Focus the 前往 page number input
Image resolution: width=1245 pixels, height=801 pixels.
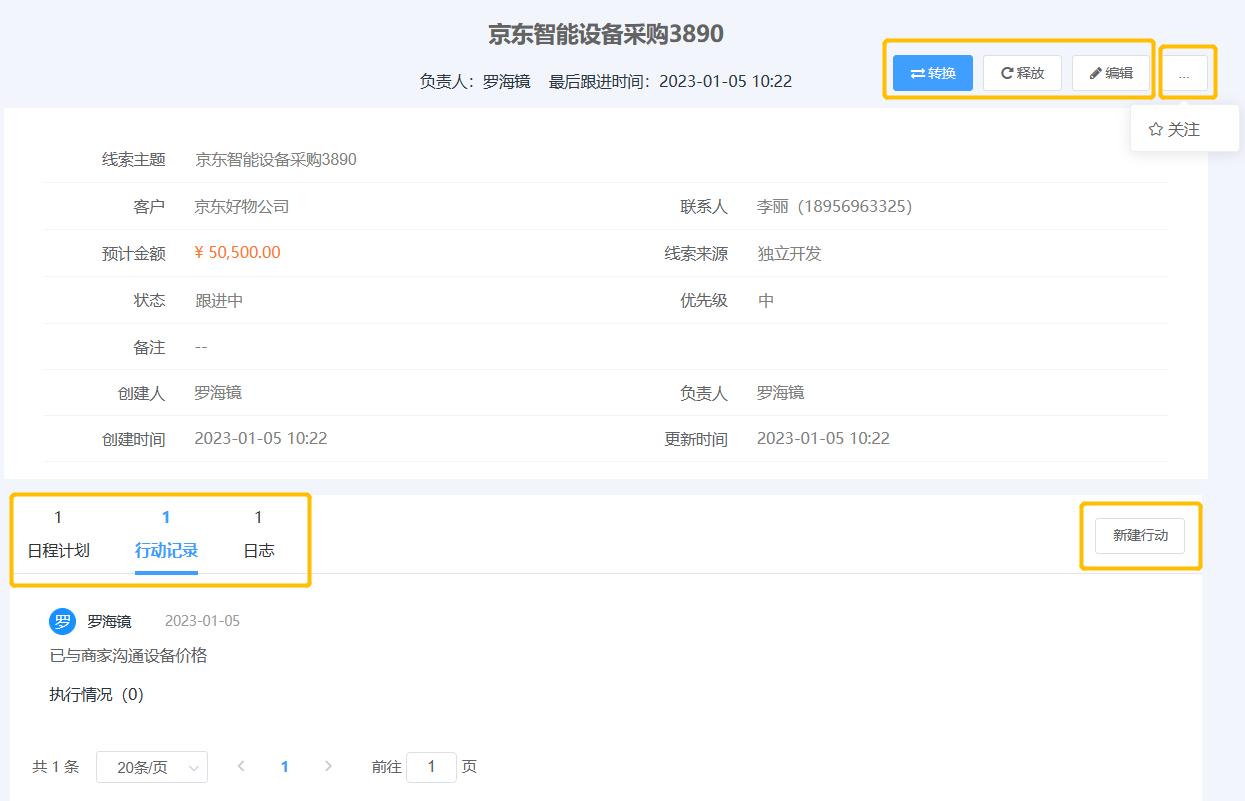[431, 767]
